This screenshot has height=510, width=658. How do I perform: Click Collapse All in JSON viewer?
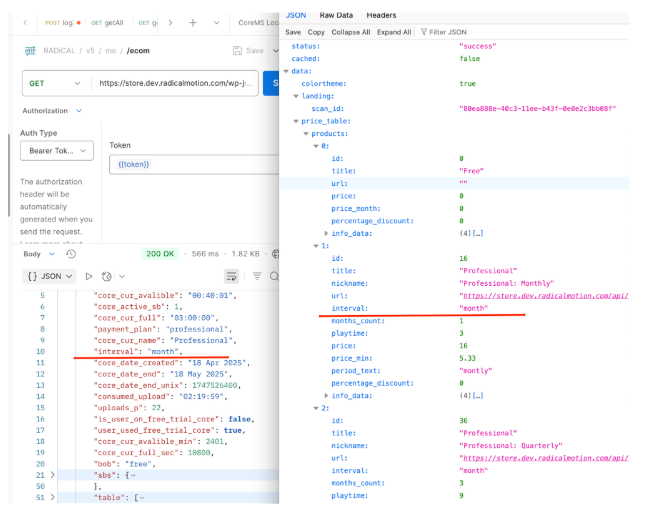pyautogui.click(x=351, y=32)
